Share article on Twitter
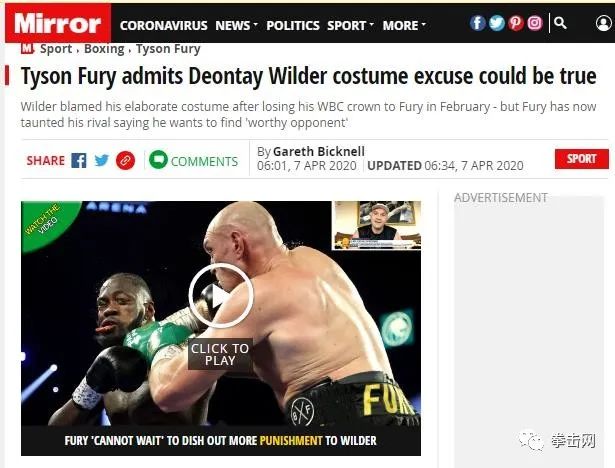The height and width of the screenshot is (468, 615). 102,160
